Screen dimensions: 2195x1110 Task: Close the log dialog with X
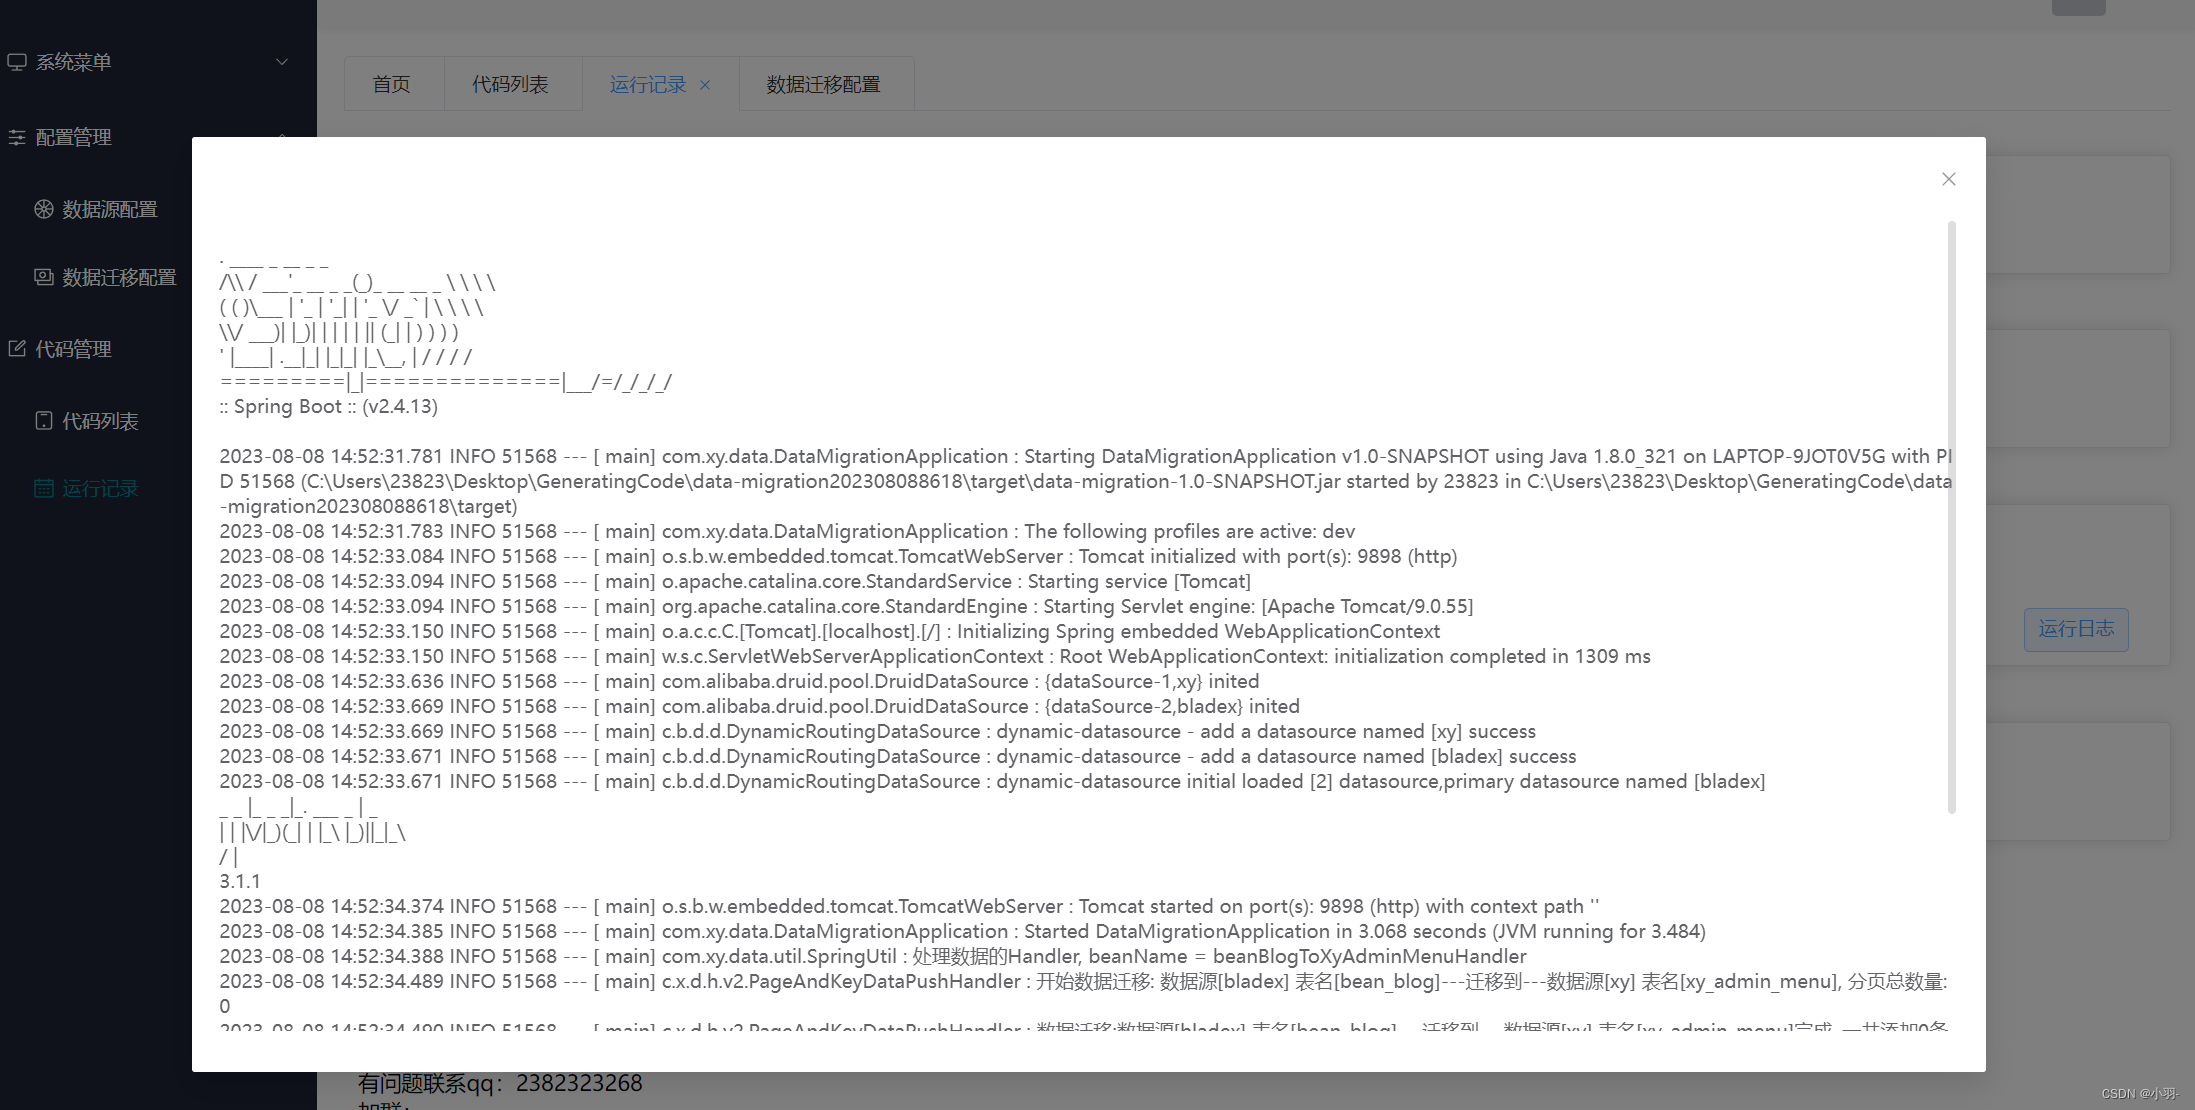pyautogui.click(x=1948, y=179)
